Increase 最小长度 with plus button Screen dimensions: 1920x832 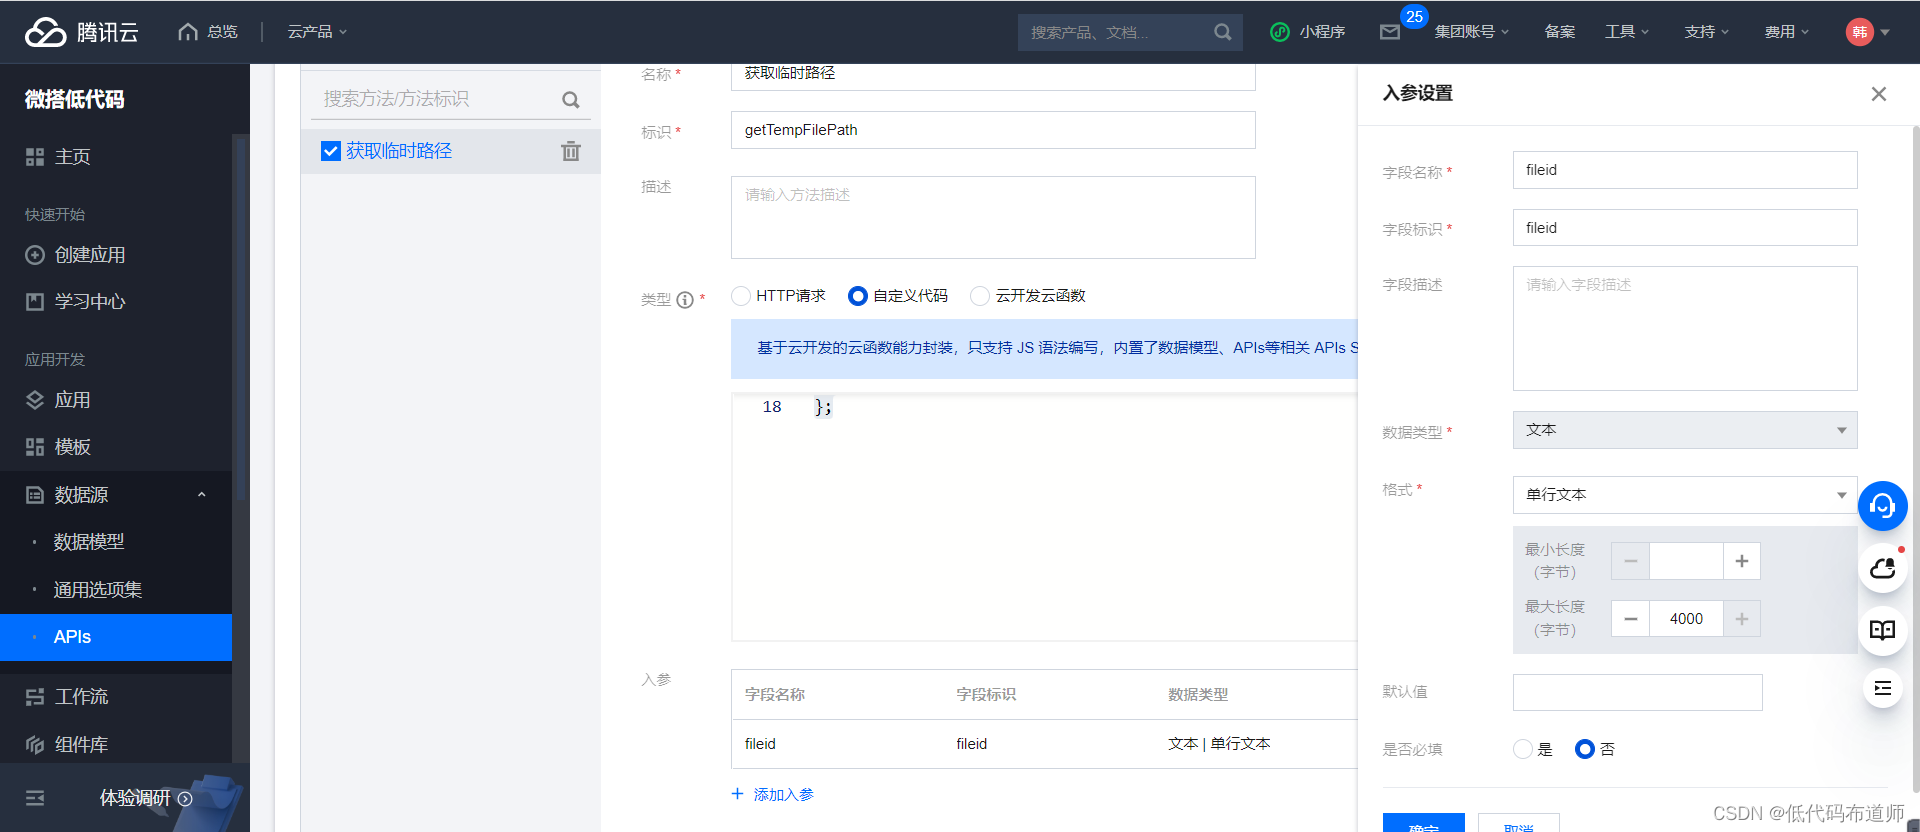tap(1742, 561)
